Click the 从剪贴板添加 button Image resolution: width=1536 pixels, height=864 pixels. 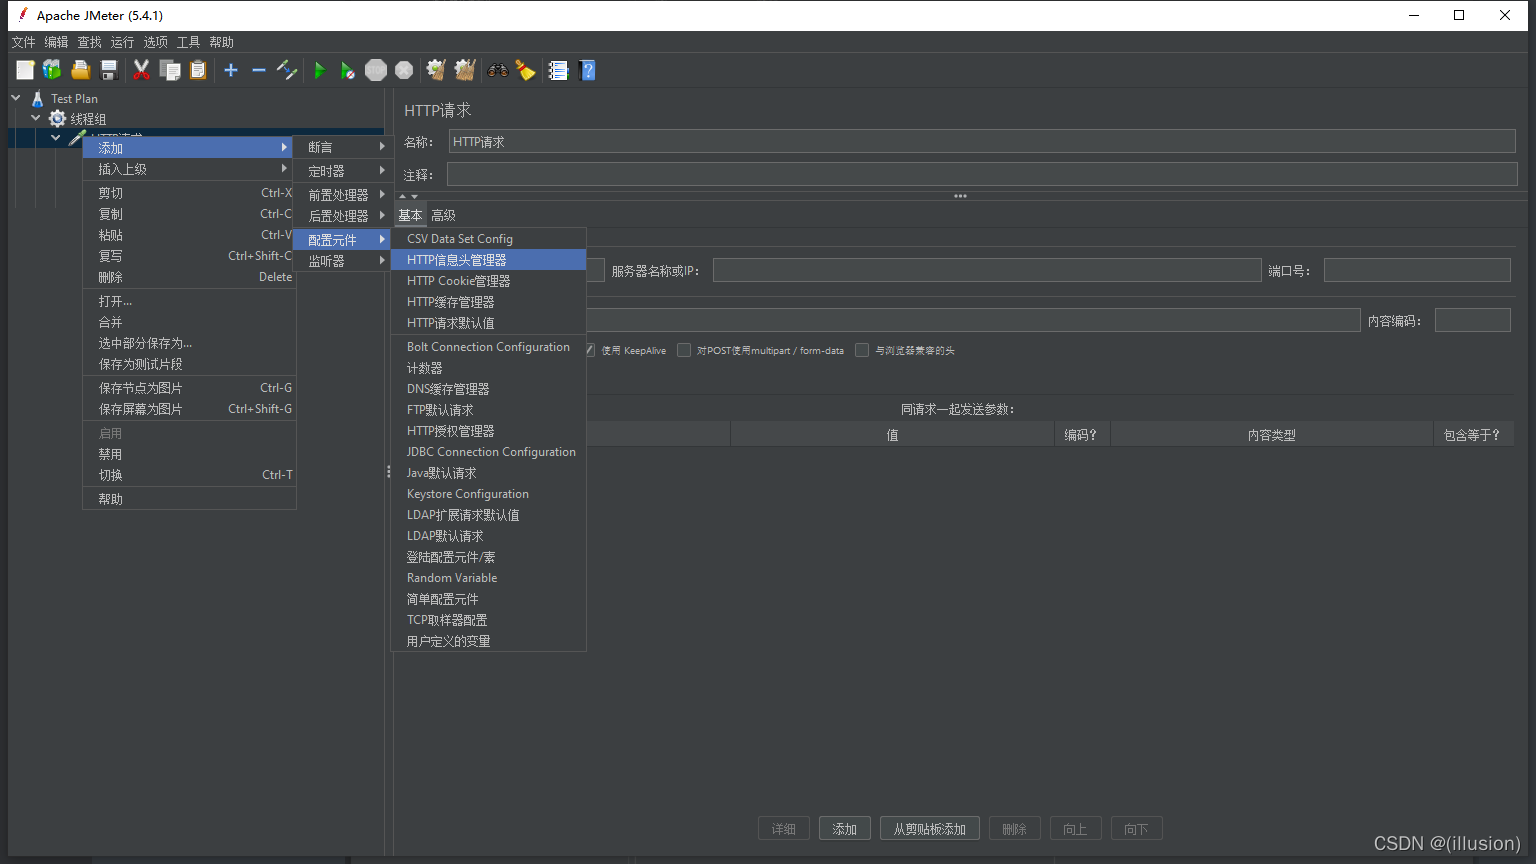929,829
